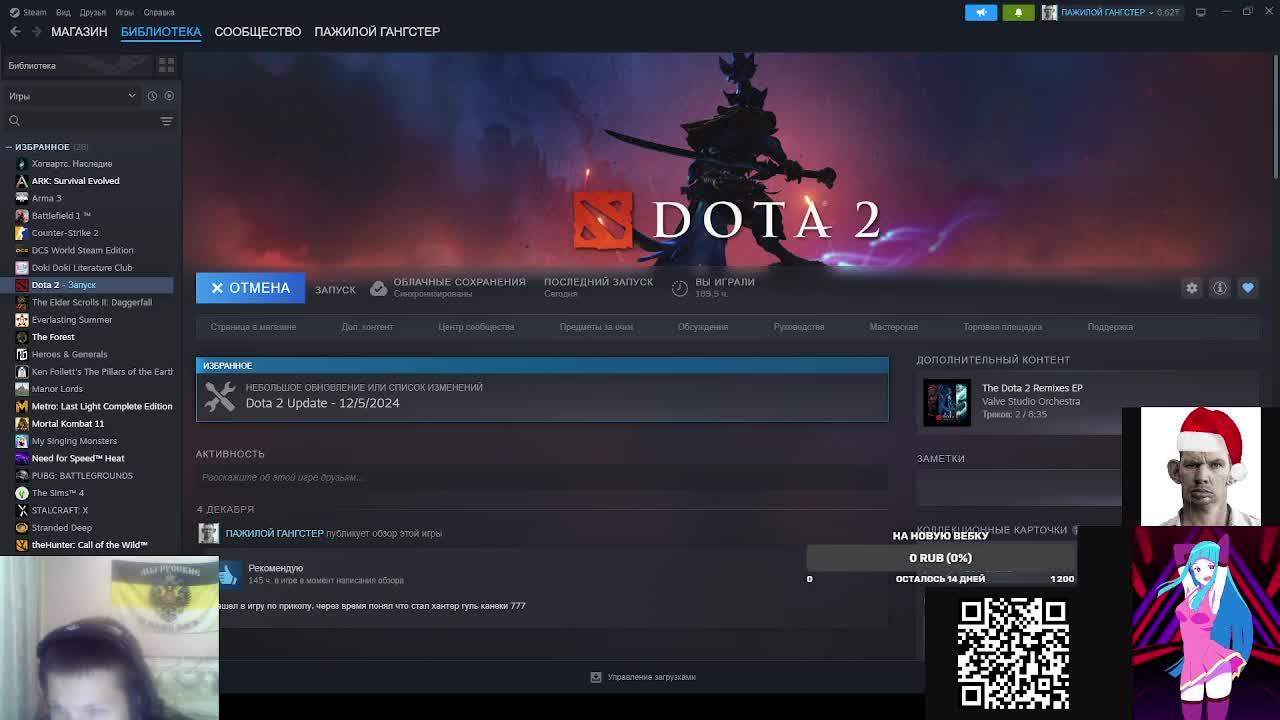Click the ARK: Survival Evolved icon
The height and width of the screenshot is (720, 1280).
[x=21, y=181]
